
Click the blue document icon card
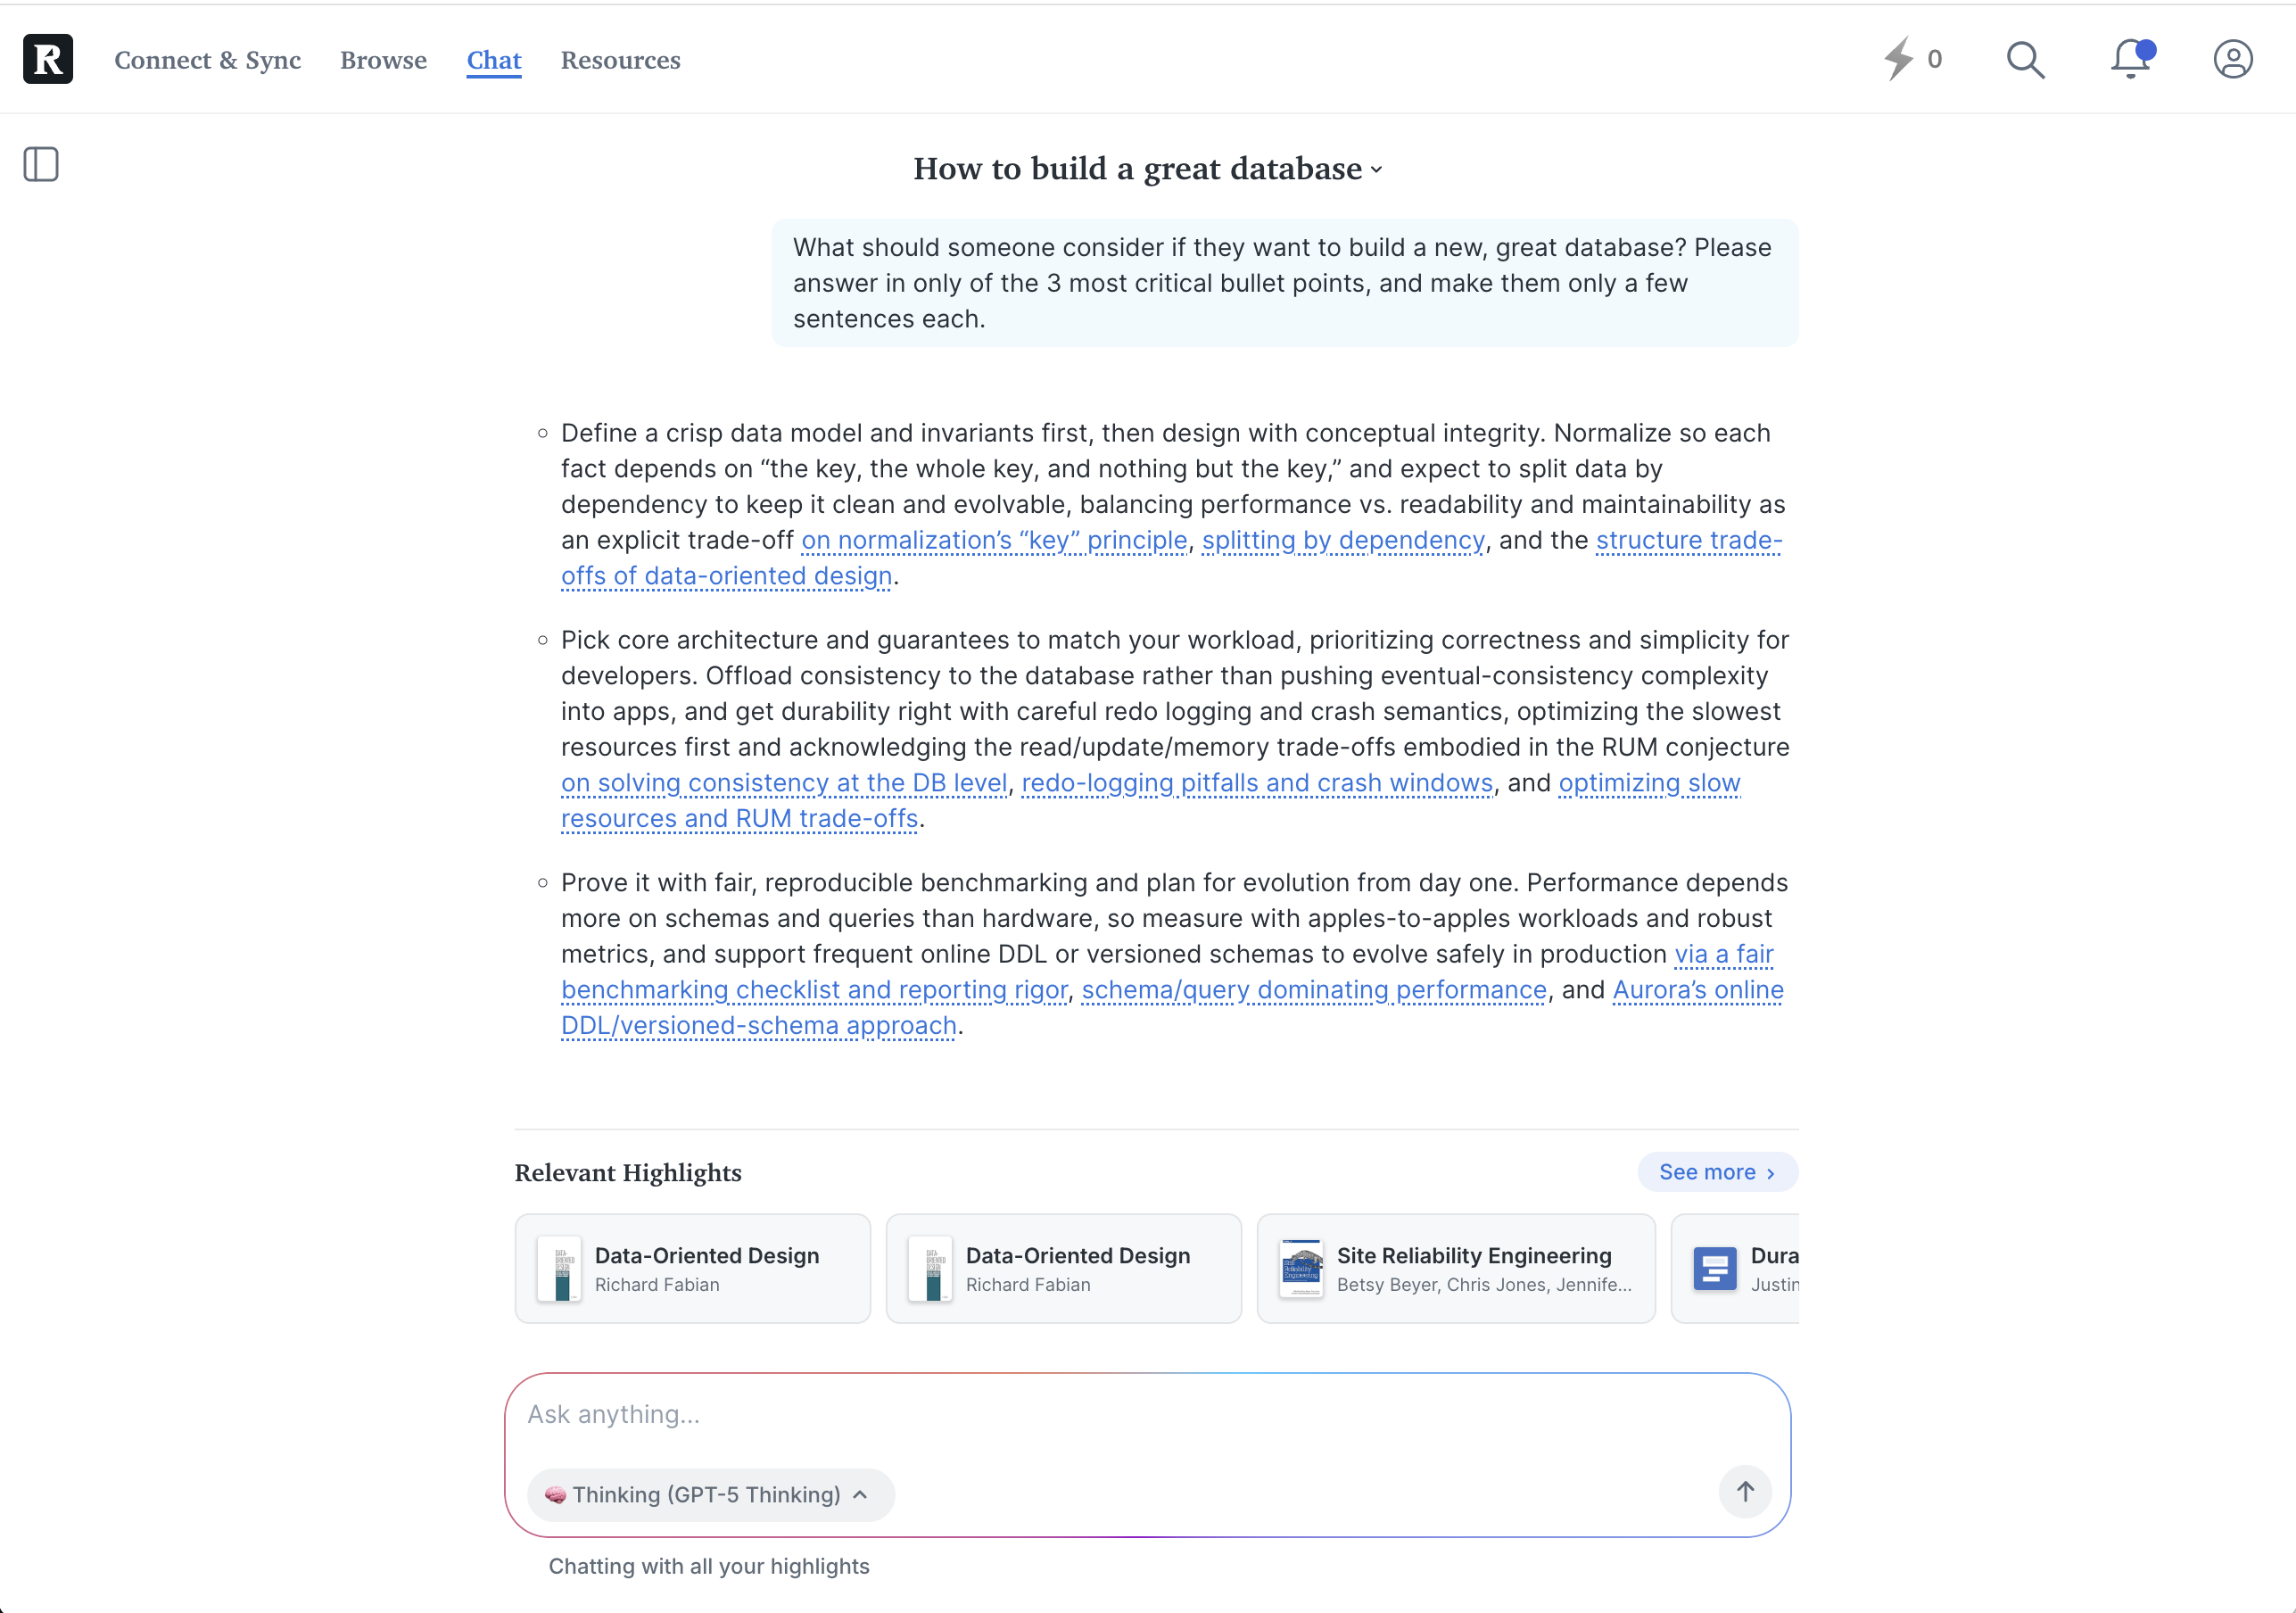(1735, 1269)
